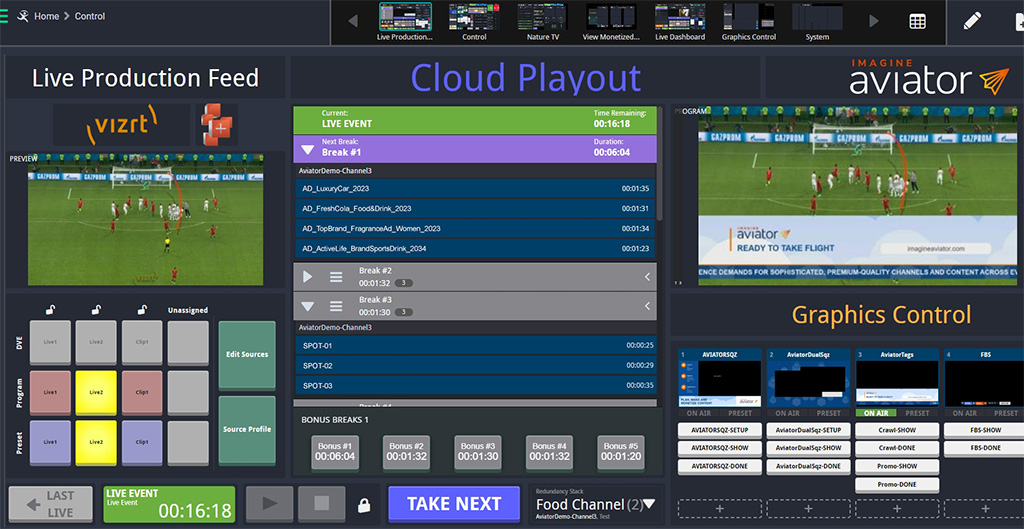1024x529 pixels.
Task: Select AD_TopBrand_FragranceAd_Women_2023 item
Action: 475,229
